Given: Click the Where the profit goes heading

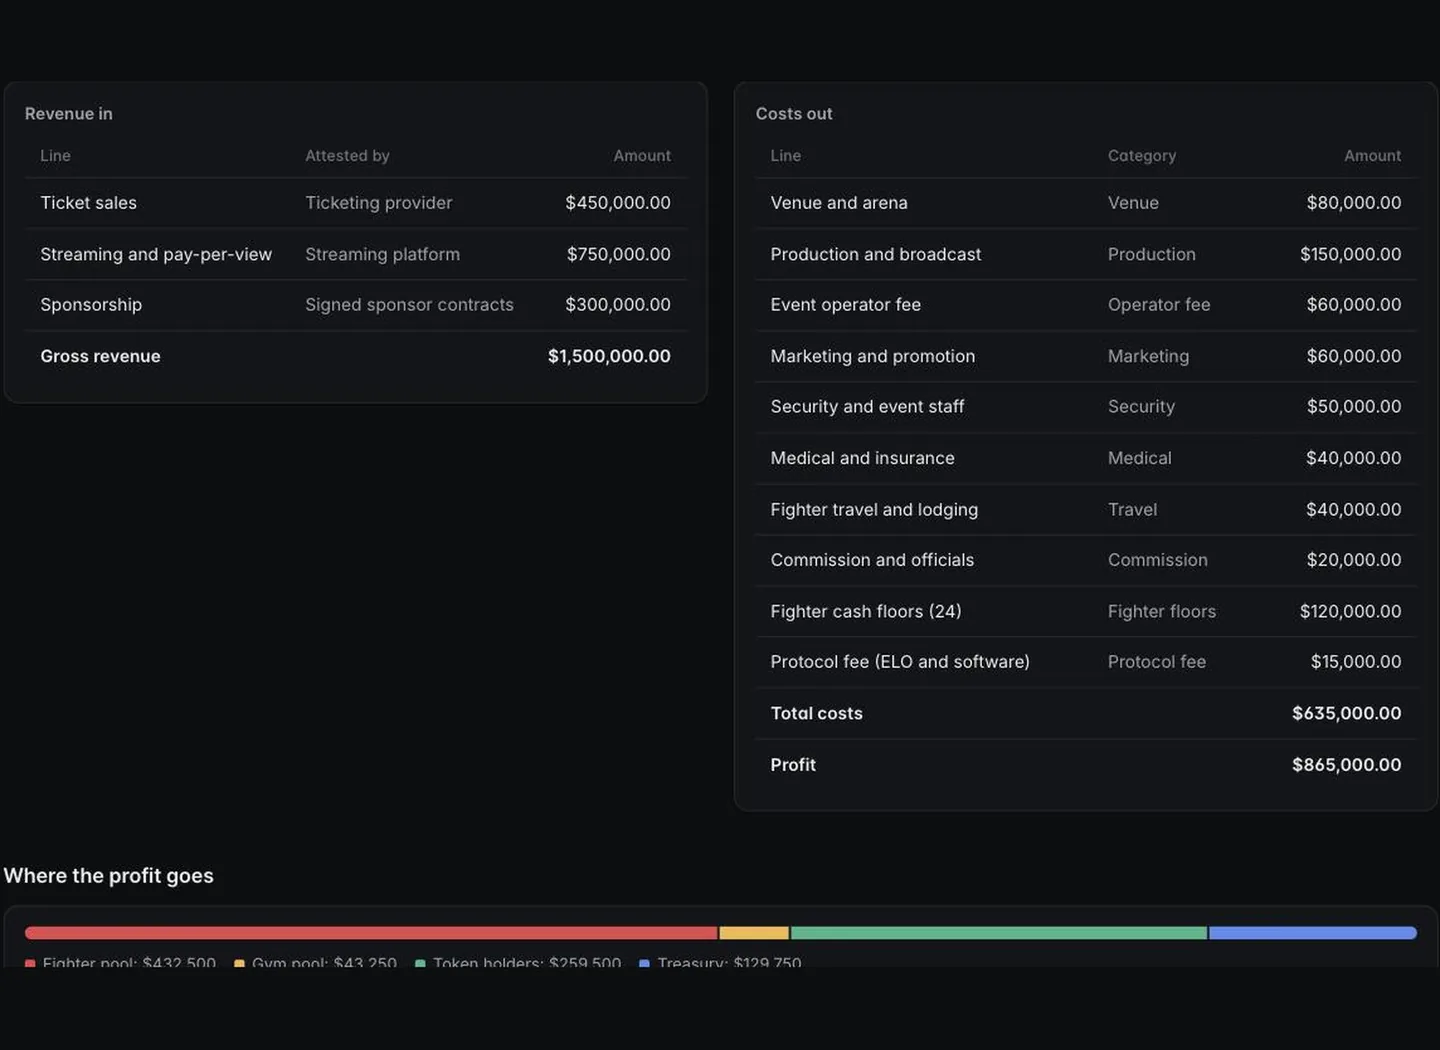Looking at the screenshot, I should 108,875.
